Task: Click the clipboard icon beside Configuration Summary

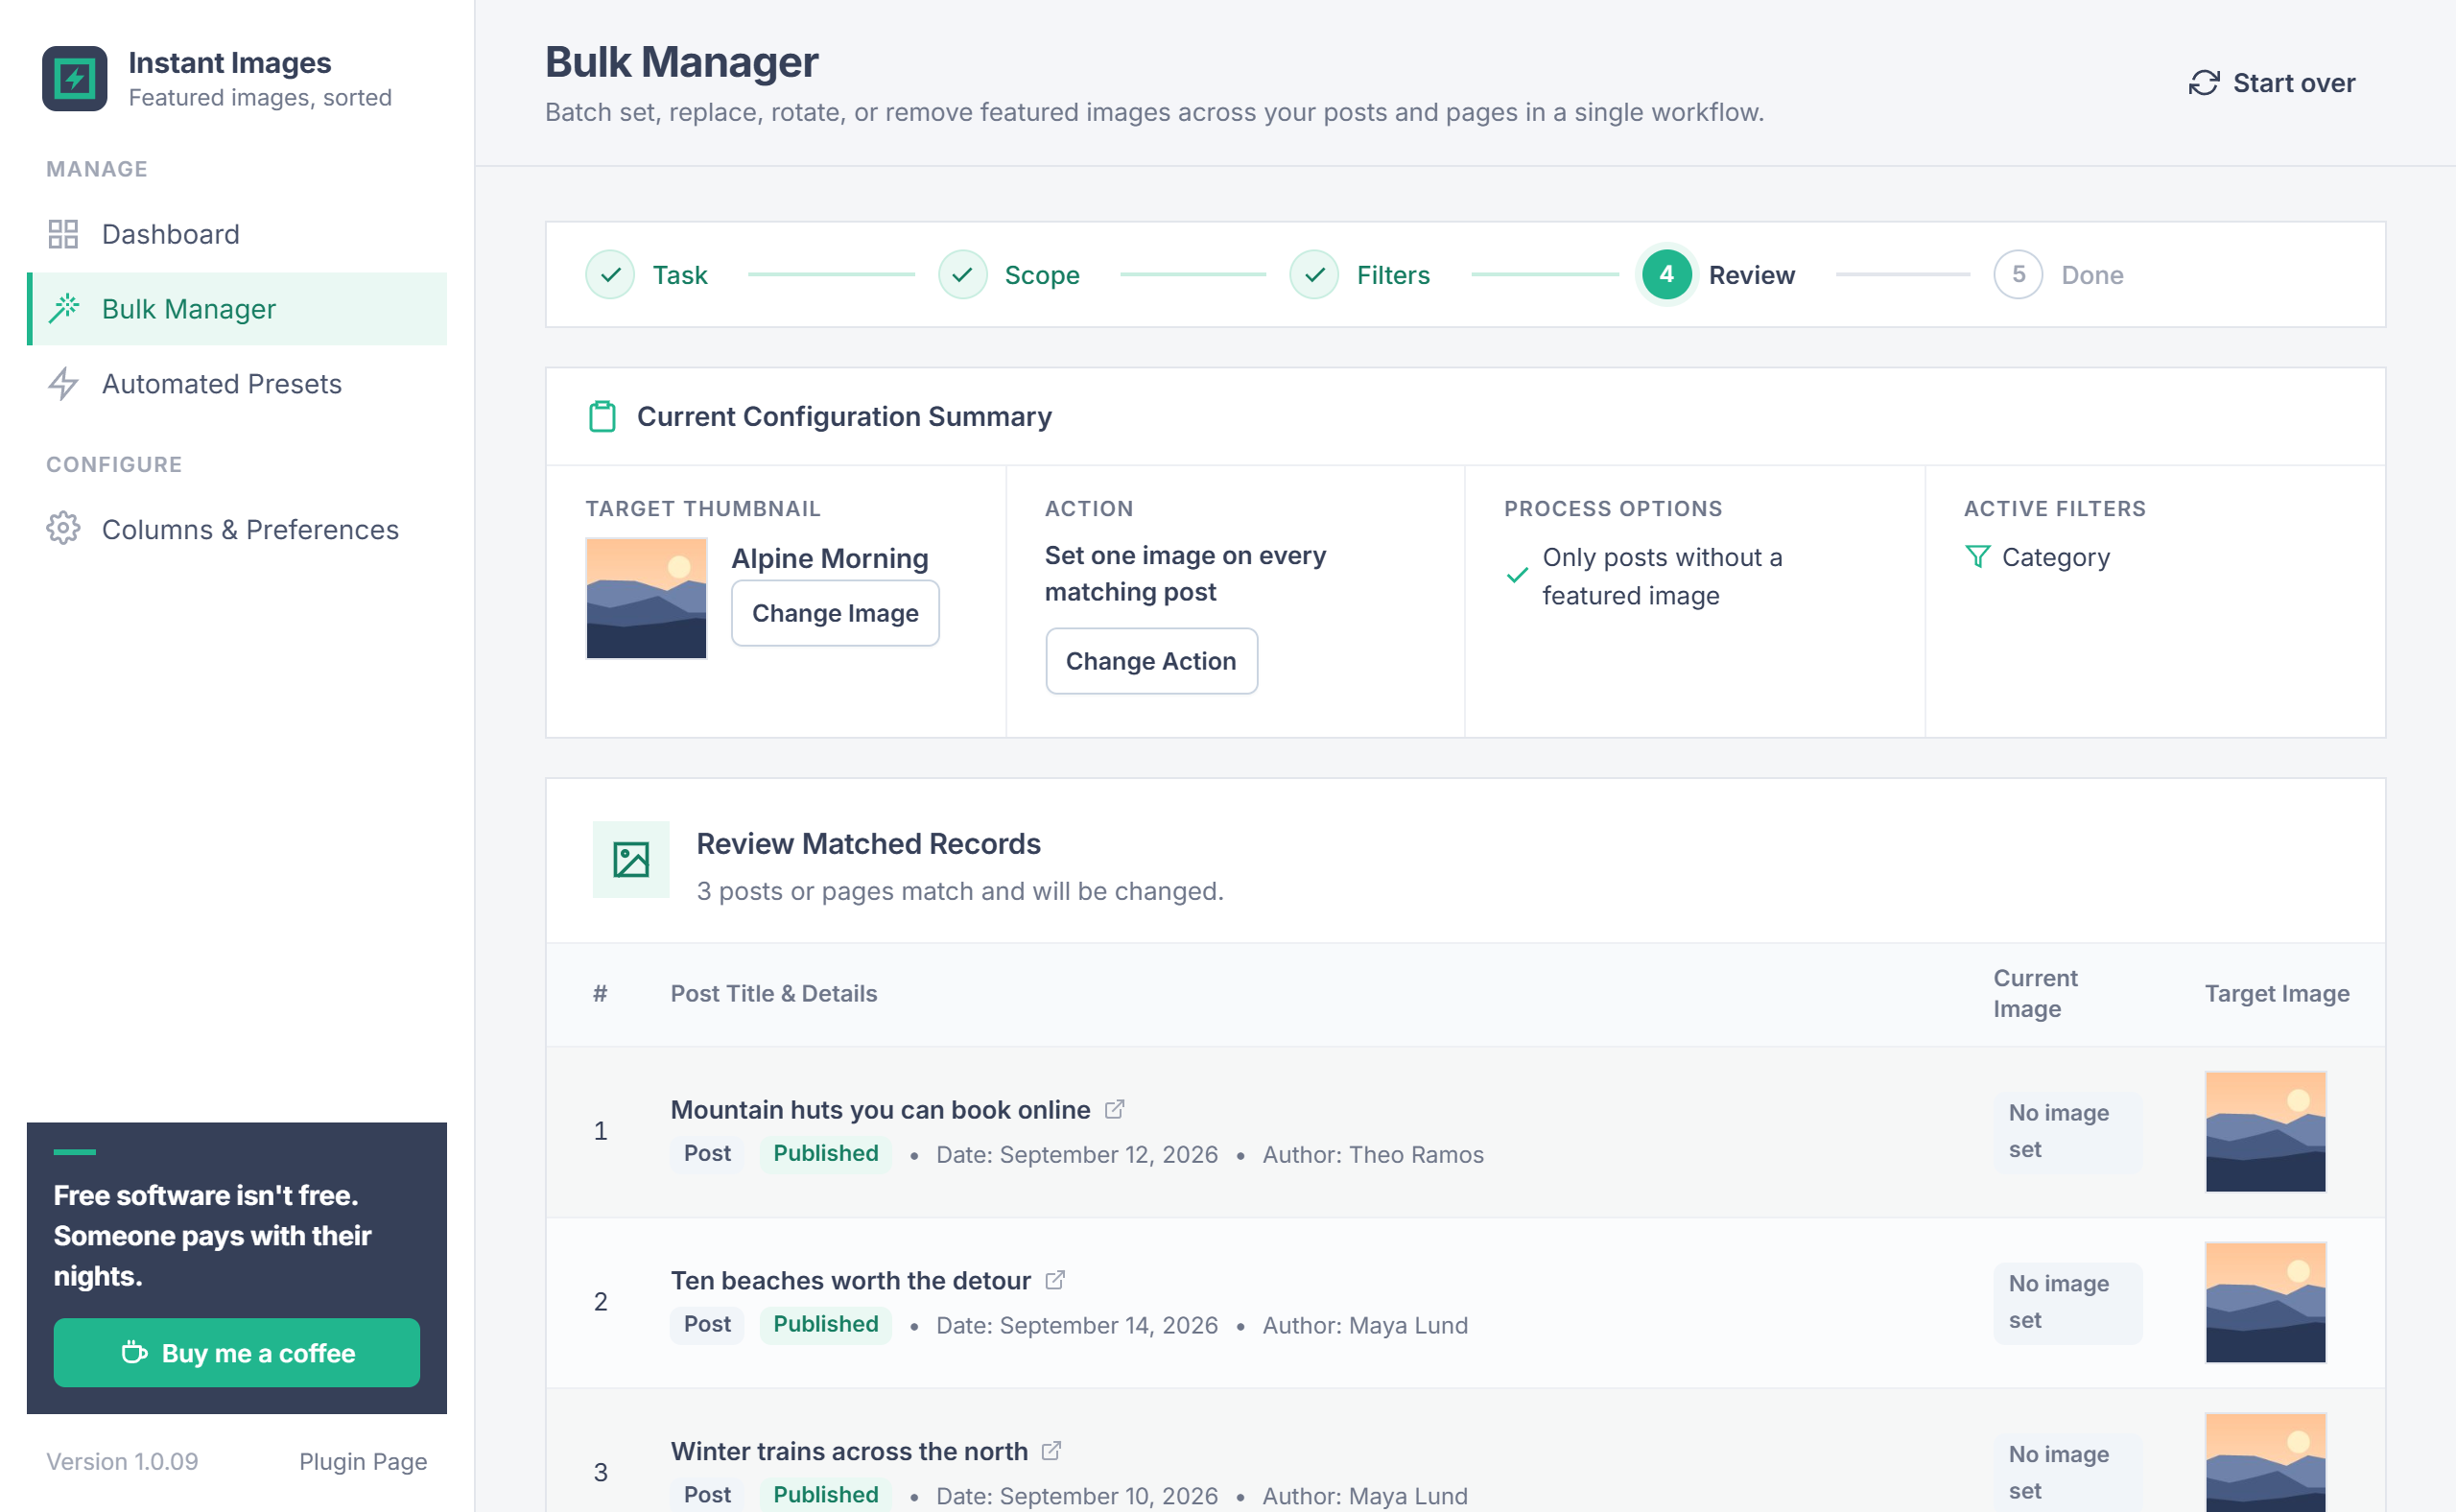Action: (x=602, y=416)
